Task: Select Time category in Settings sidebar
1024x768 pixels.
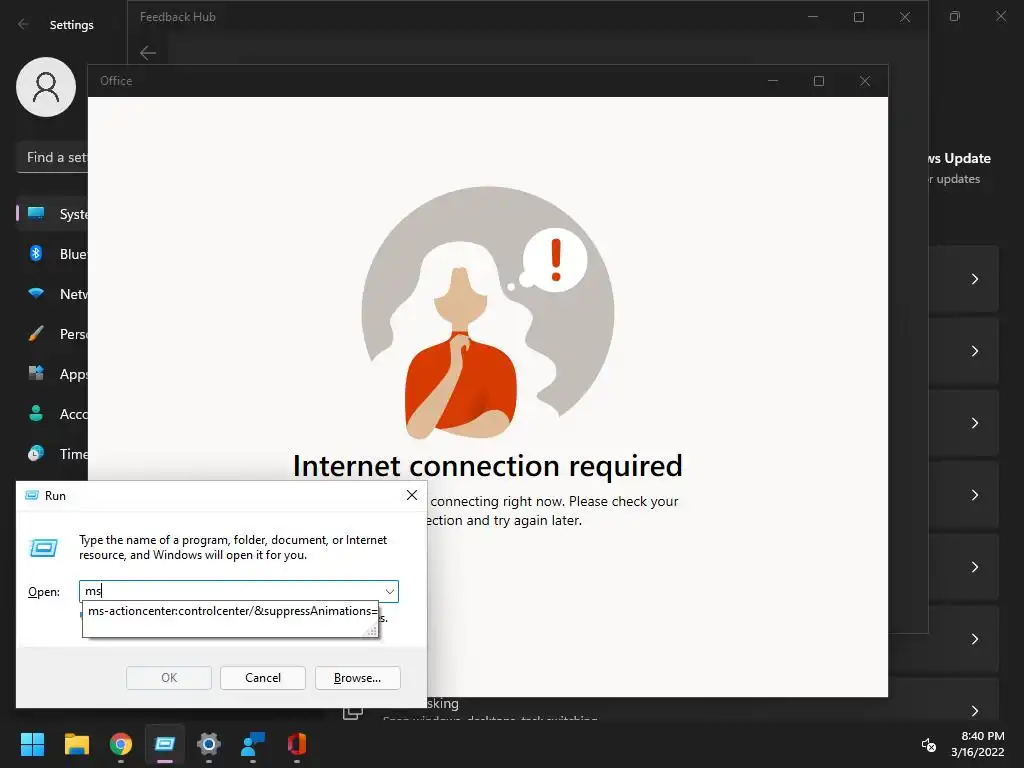Action: (52, 453)
